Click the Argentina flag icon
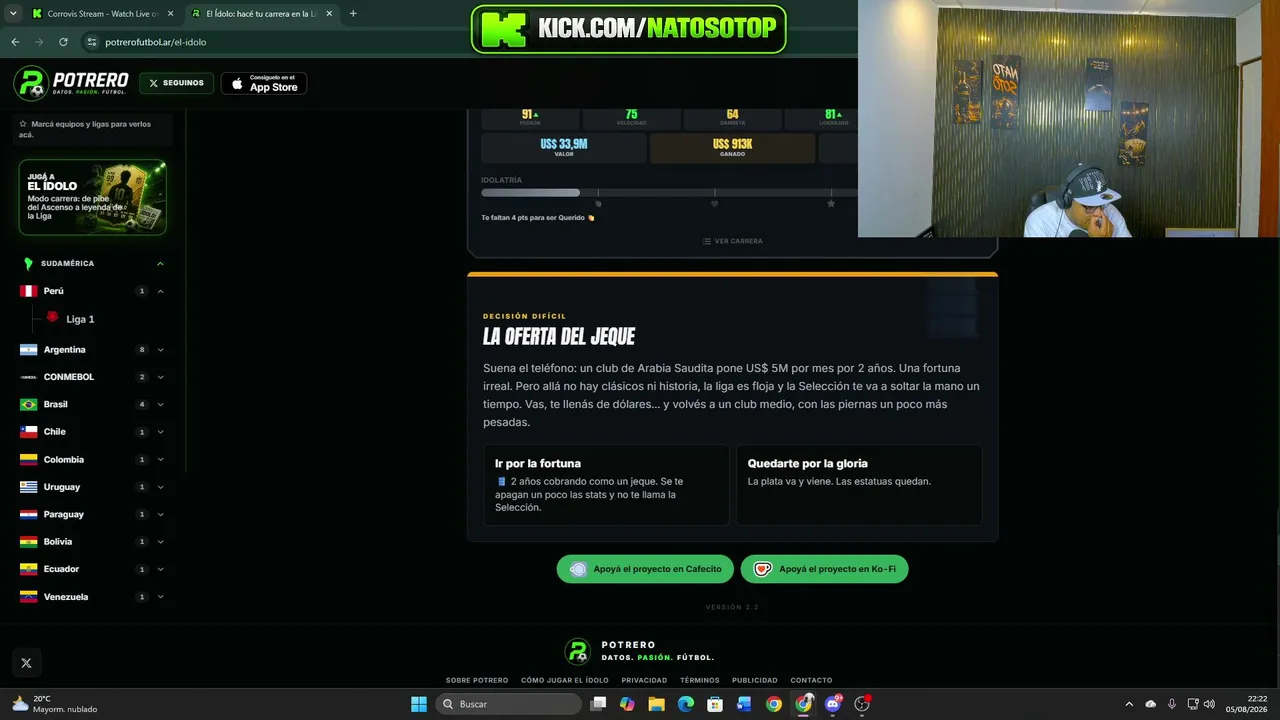1280x720 pixels. click(28, 350)
